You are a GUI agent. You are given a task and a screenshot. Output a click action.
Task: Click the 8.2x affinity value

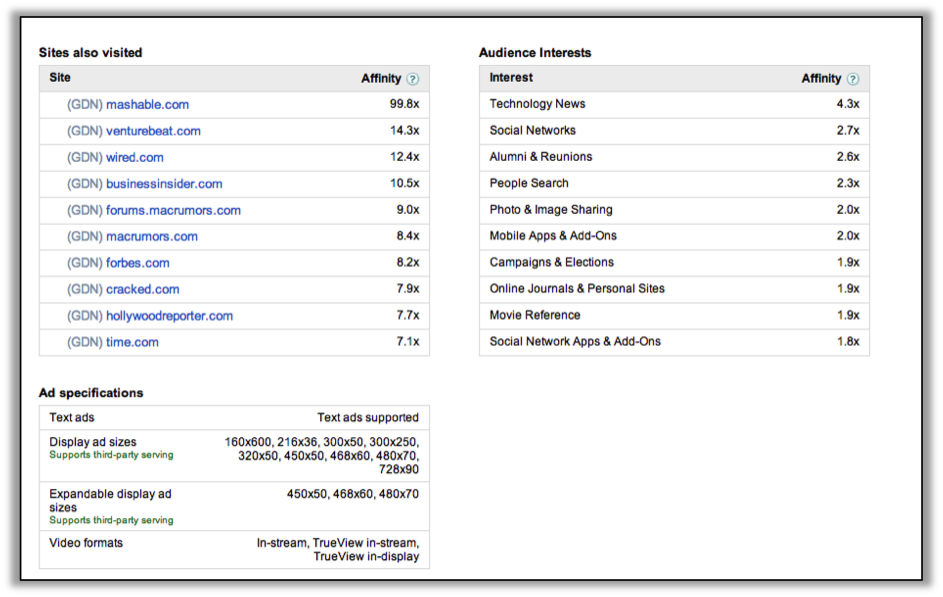point(408,263)
